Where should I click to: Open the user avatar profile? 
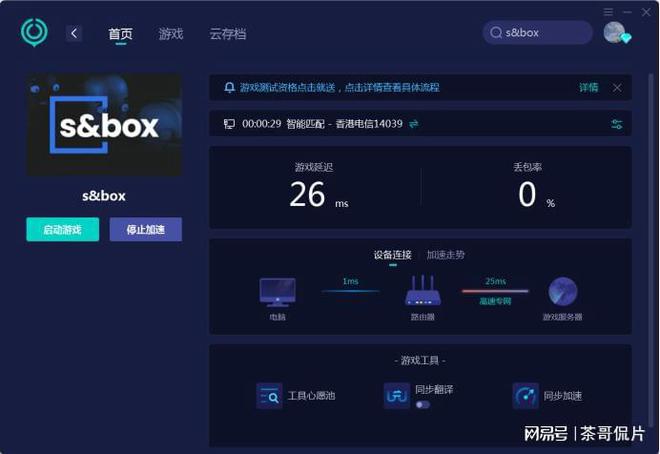tap(615, 32)
